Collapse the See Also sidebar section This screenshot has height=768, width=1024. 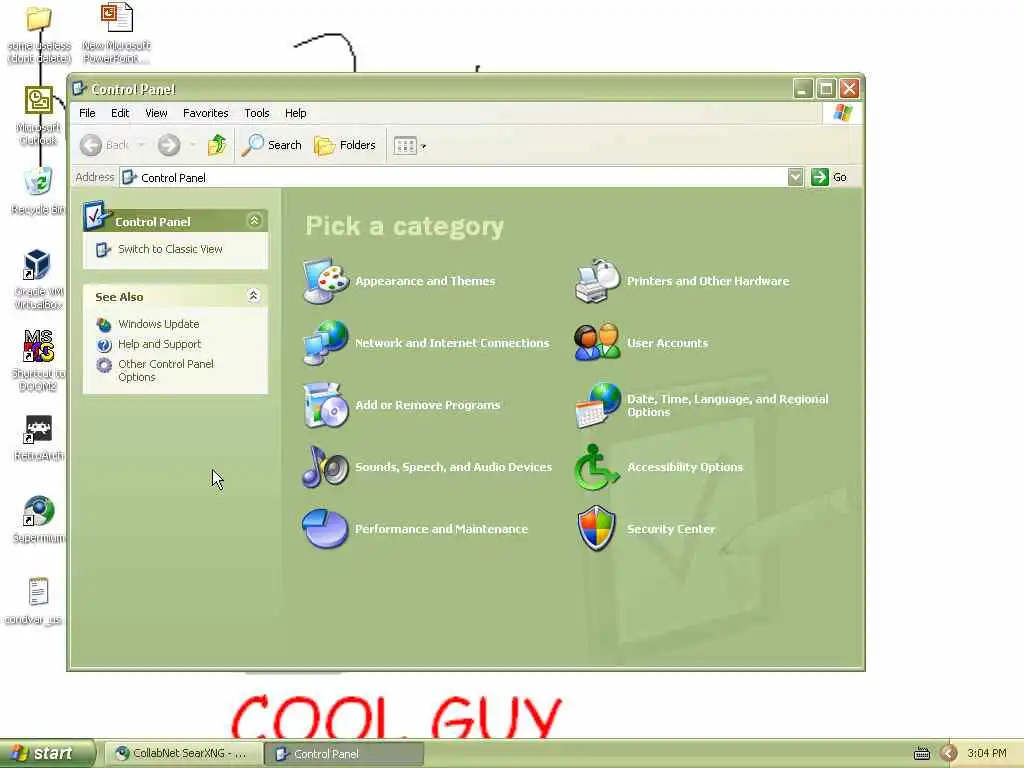tap(254, 296)
